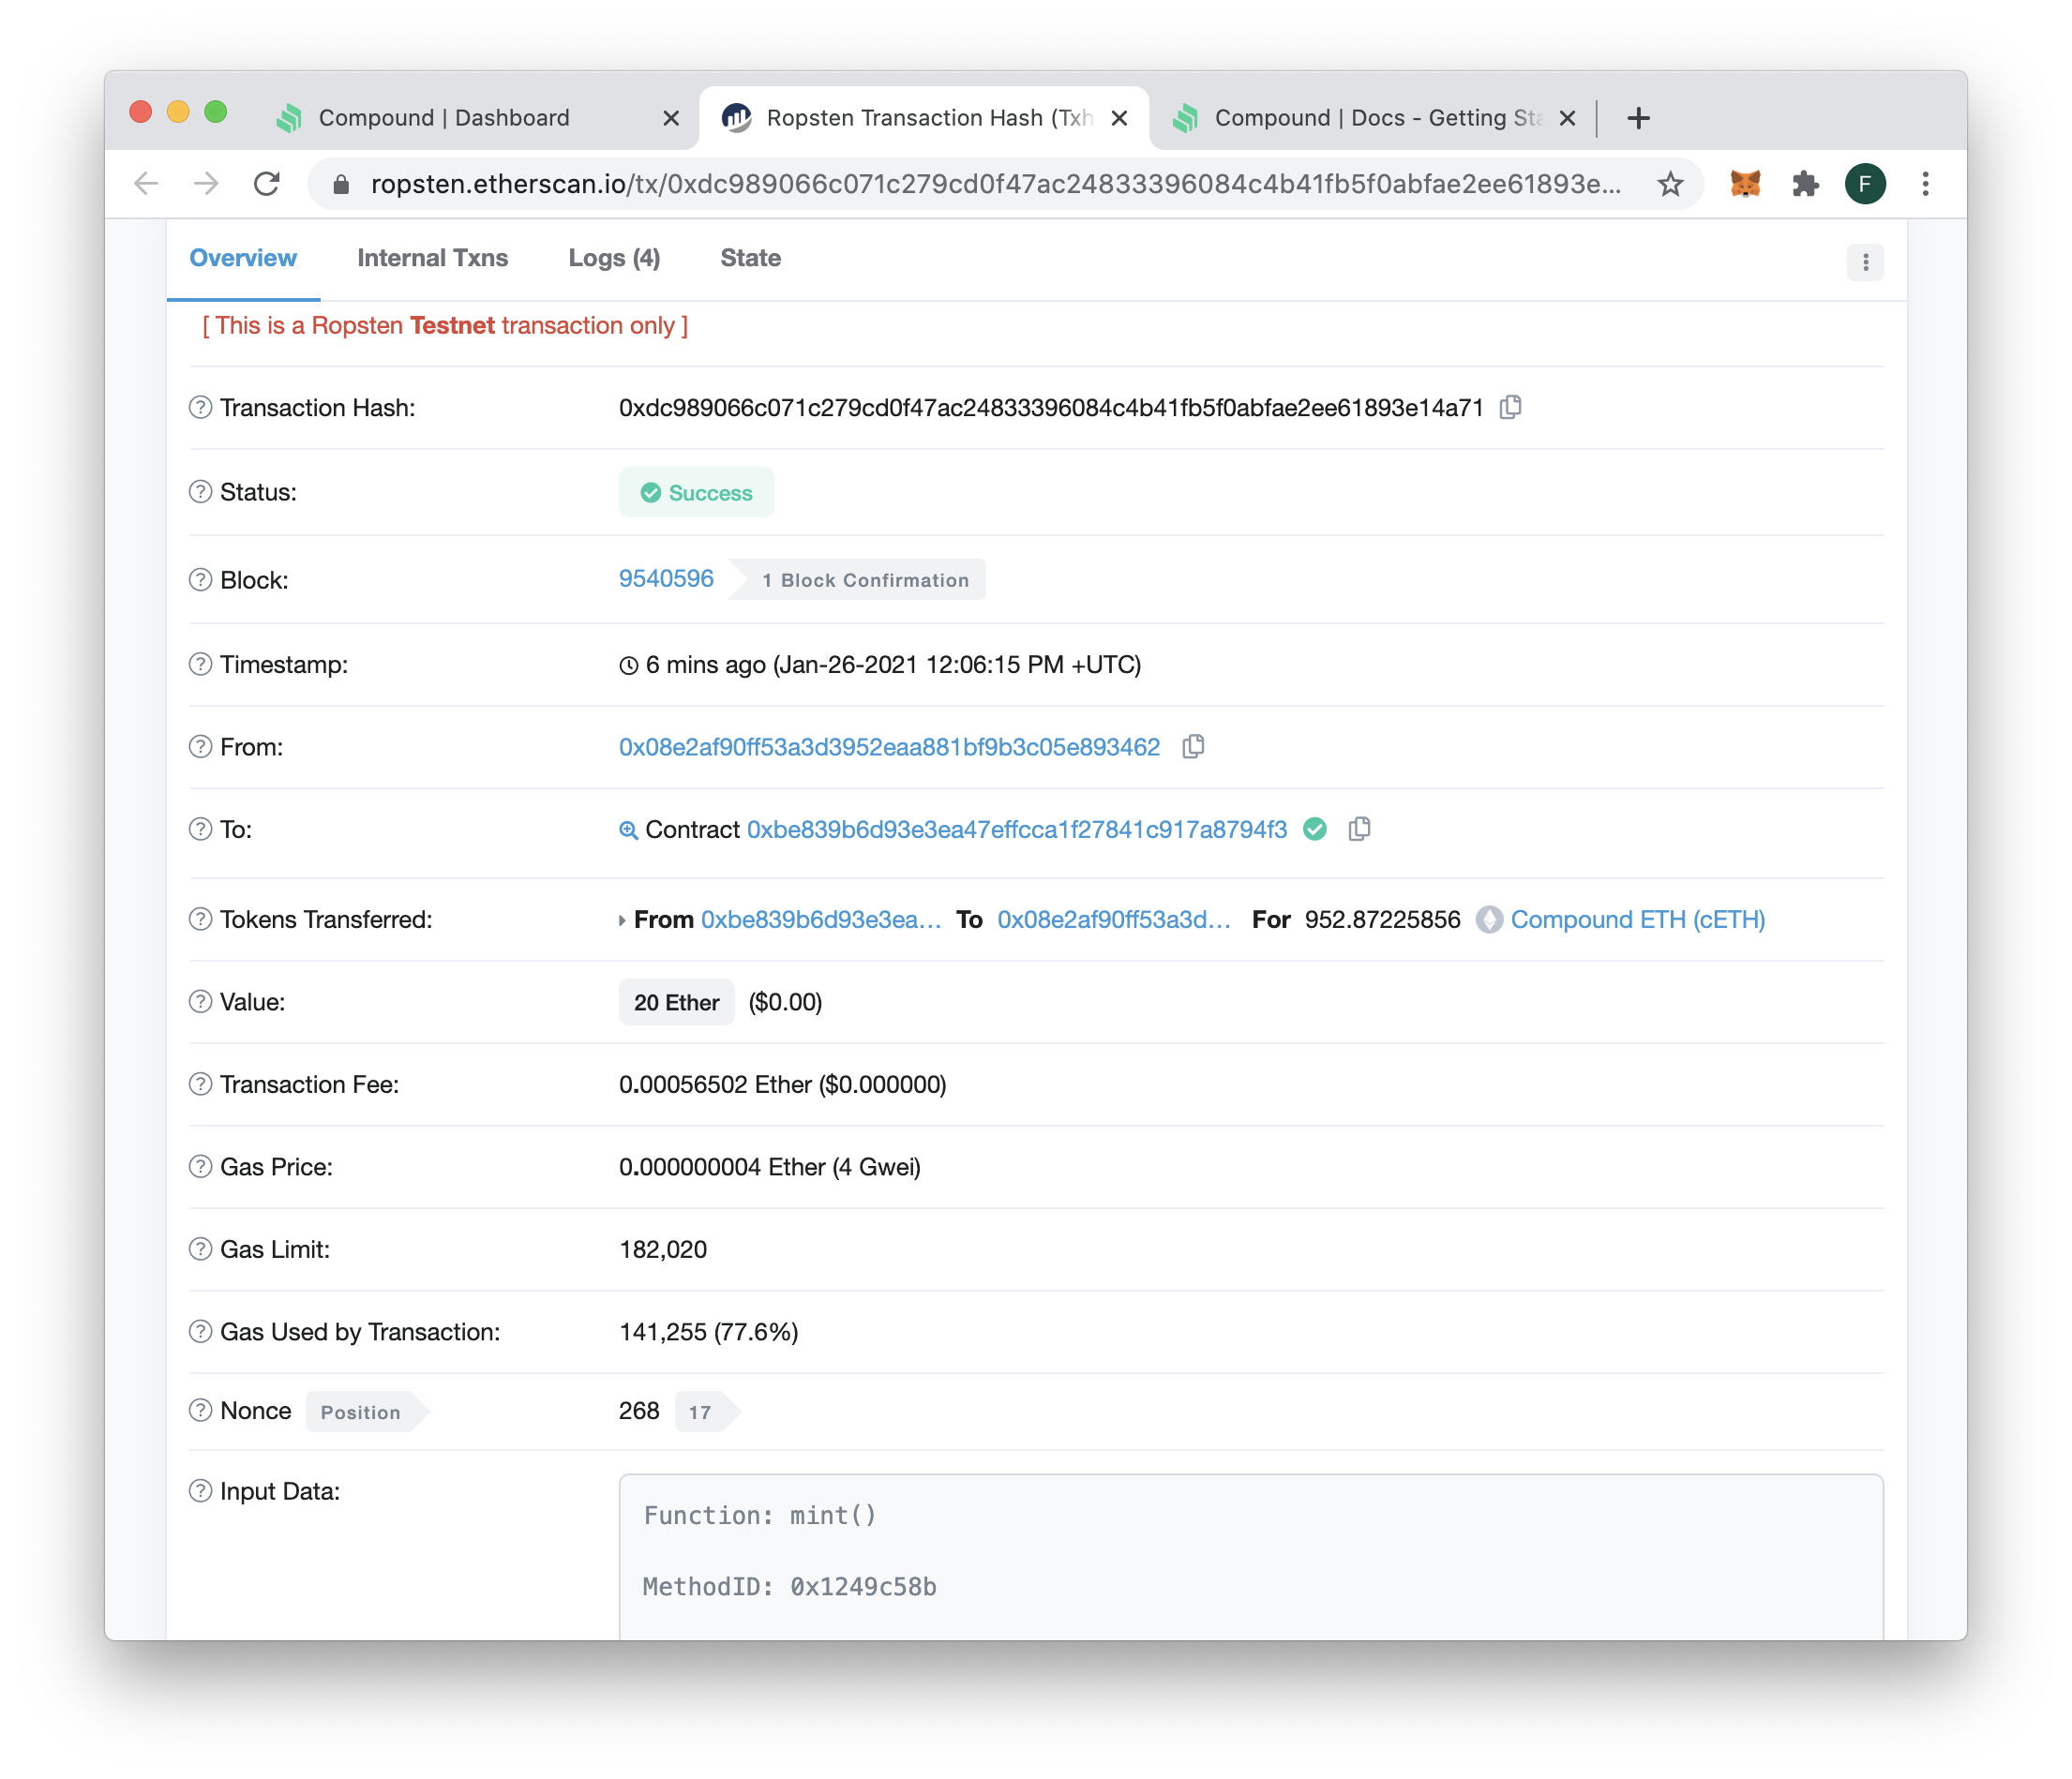
Task: Click inside the Input Data text box
Action: tap(1251, 1556)
